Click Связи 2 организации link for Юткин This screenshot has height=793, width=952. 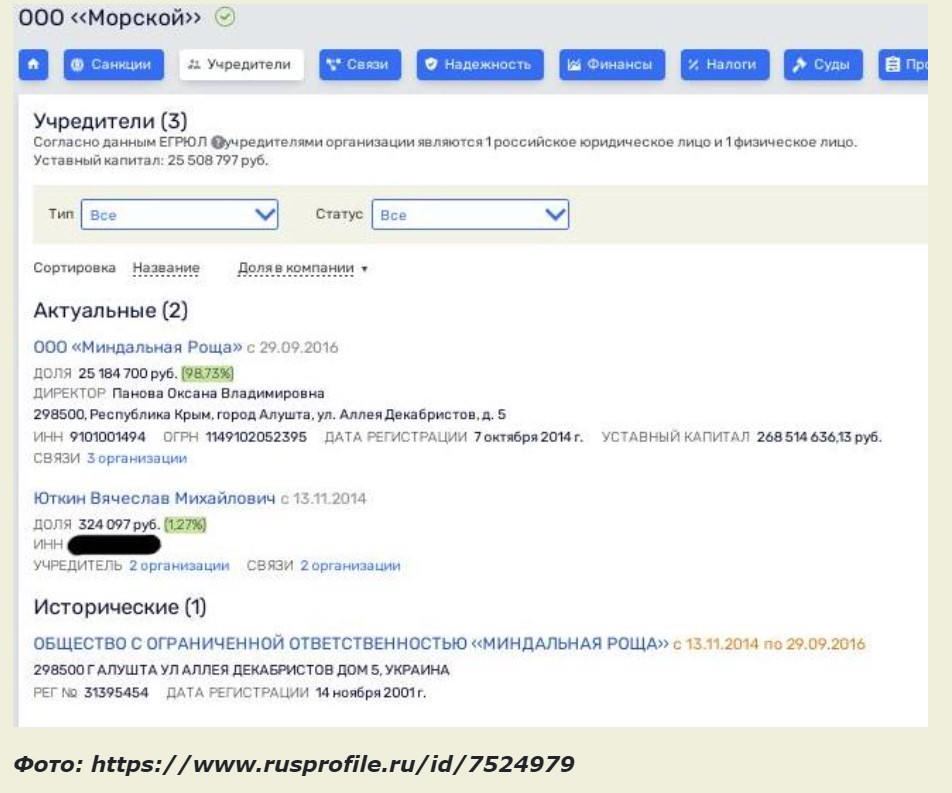point(350,566)
